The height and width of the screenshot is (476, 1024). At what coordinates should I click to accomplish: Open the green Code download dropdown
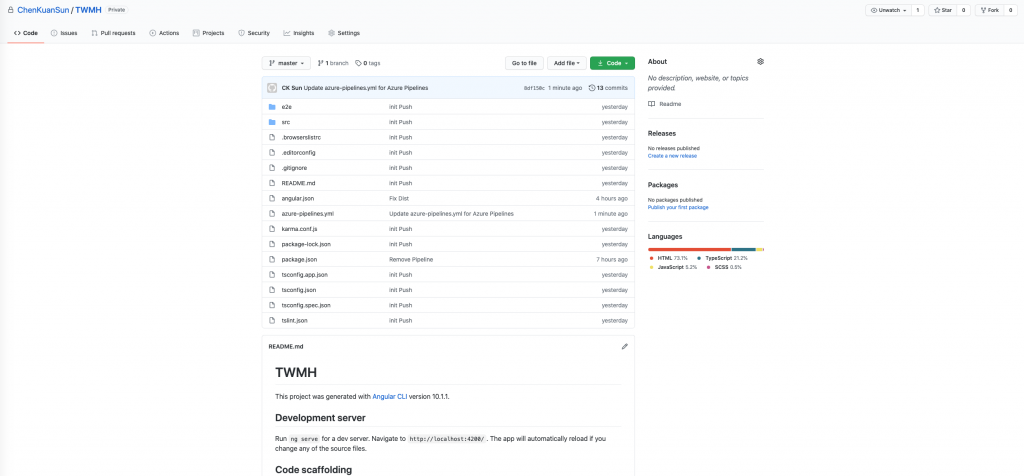point(612,63)
